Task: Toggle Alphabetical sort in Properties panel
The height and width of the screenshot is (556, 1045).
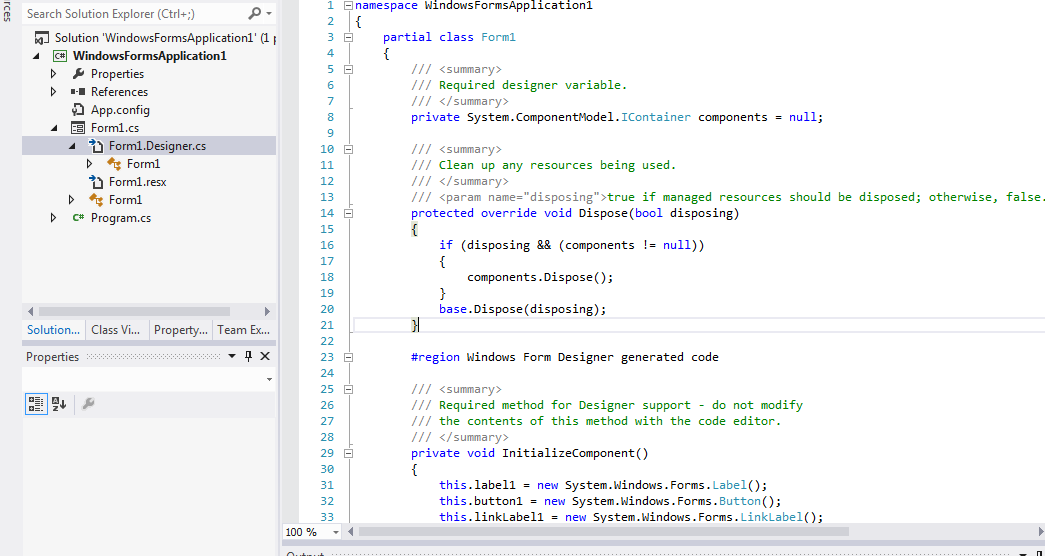Action: point(59,403)
